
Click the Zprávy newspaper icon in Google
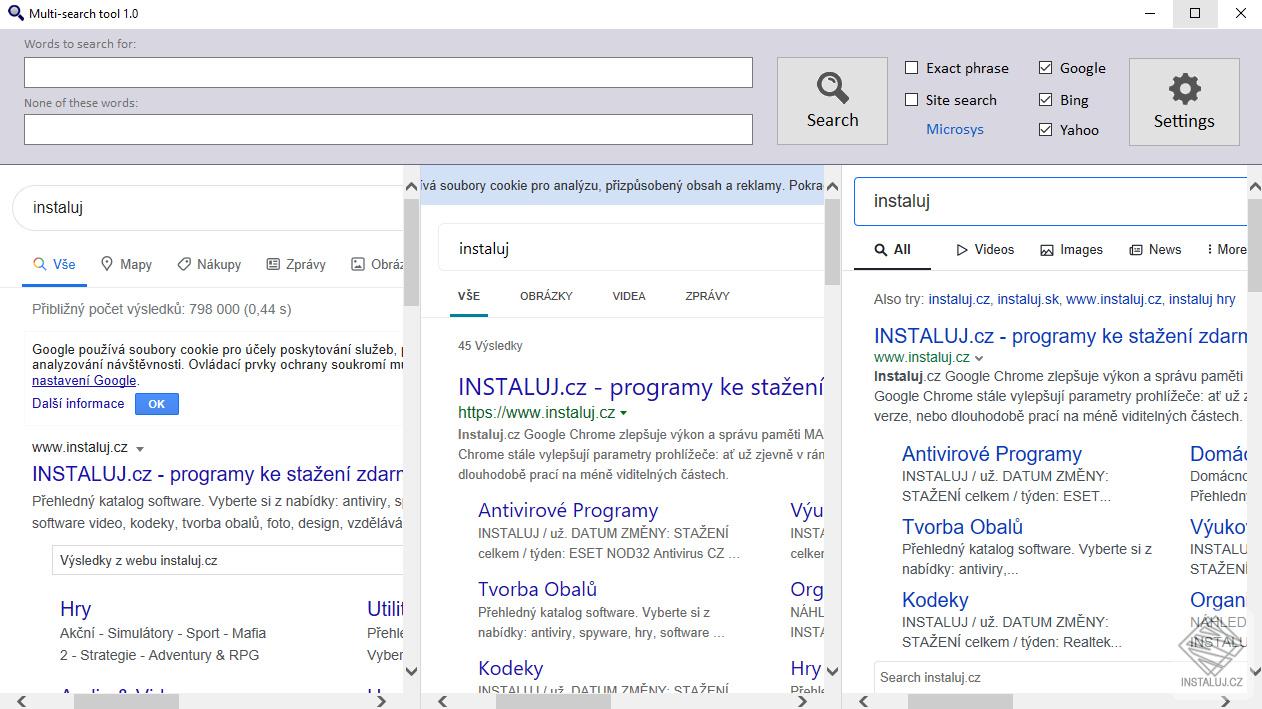click(x=273, y=264)
